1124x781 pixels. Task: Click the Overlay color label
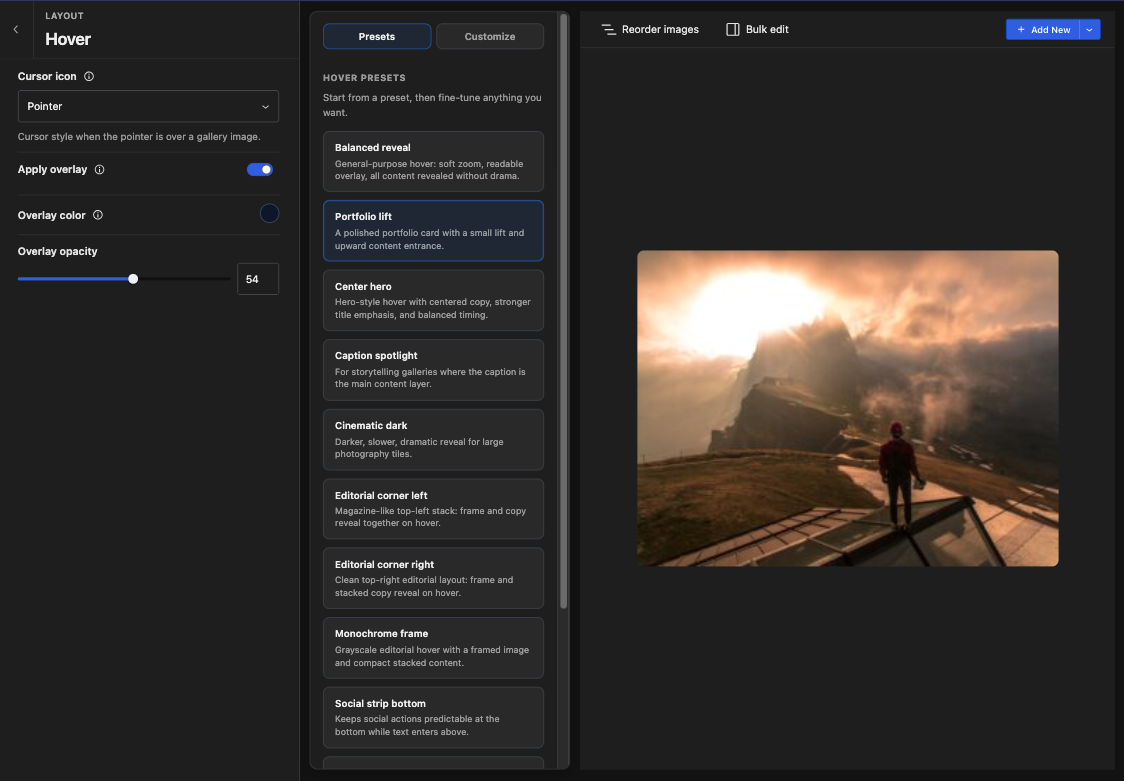click(x=52, y=215)
